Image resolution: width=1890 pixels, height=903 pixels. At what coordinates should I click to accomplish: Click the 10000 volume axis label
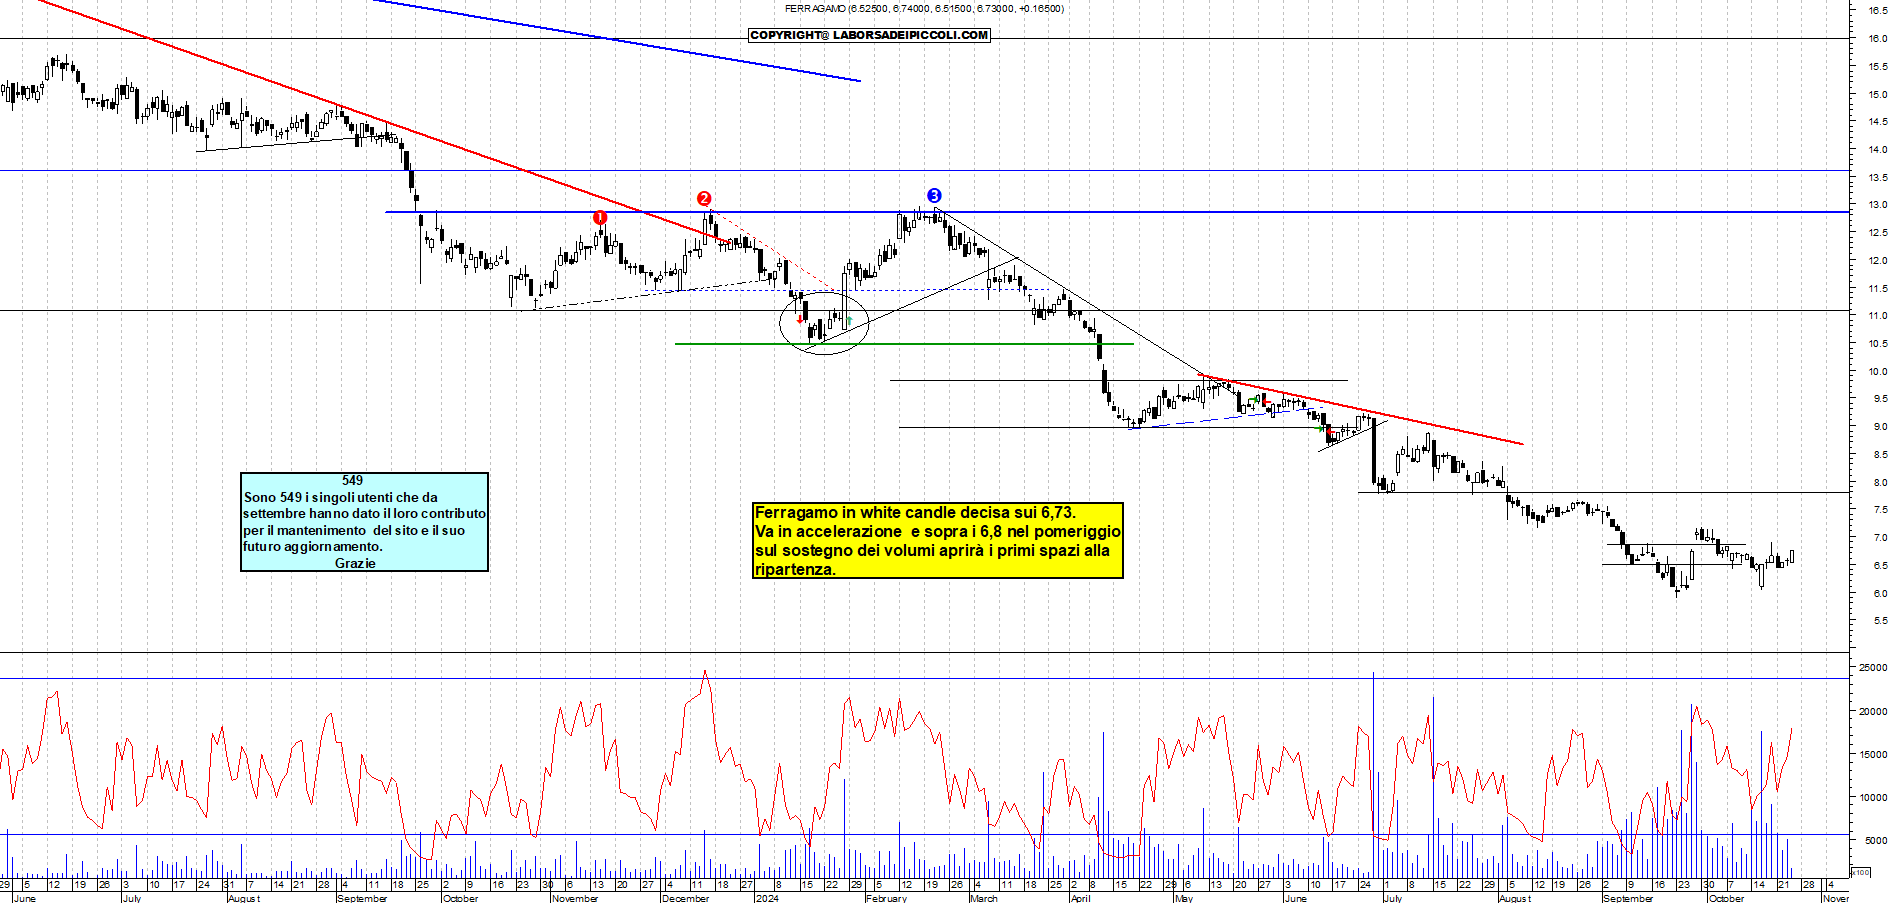click(1874, 797)
